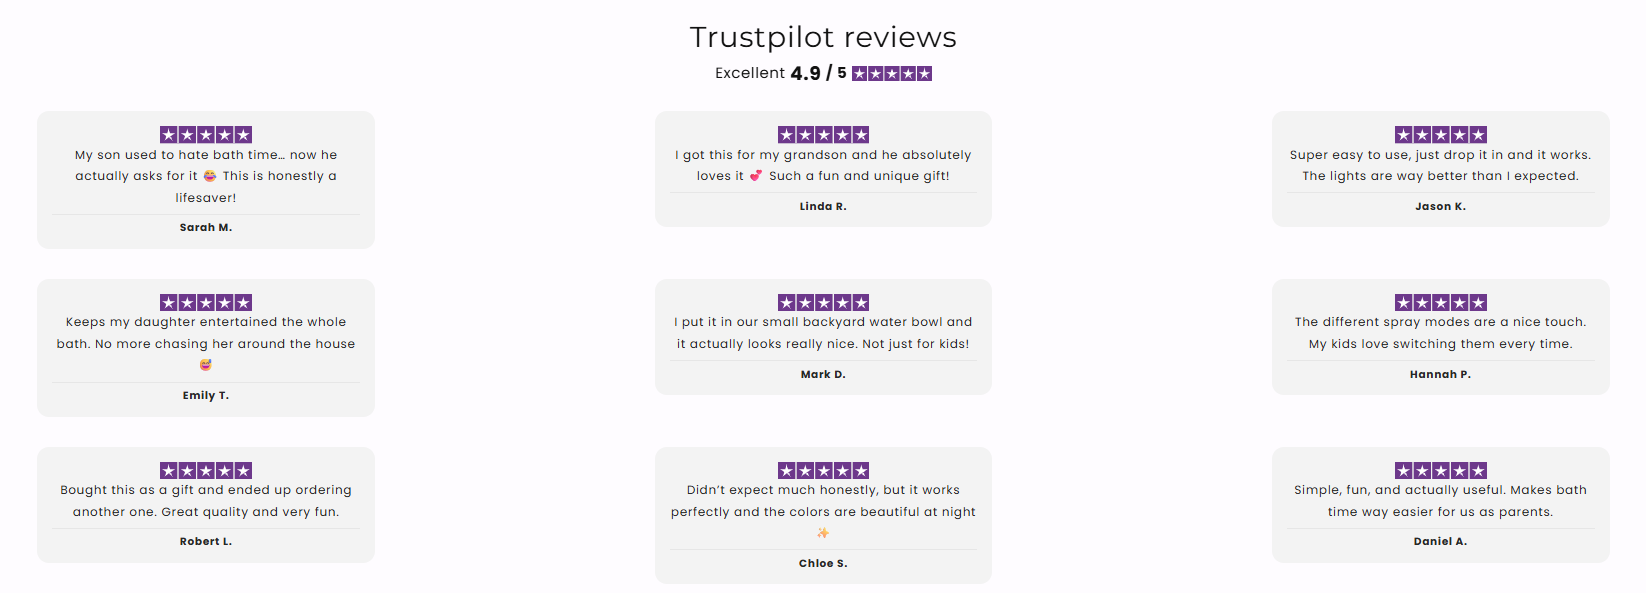Image resolution: width=1646 pixels, height=593 pixels.
Task: Click star rating on Linda R. review
Action: click(x=823, y=135)
